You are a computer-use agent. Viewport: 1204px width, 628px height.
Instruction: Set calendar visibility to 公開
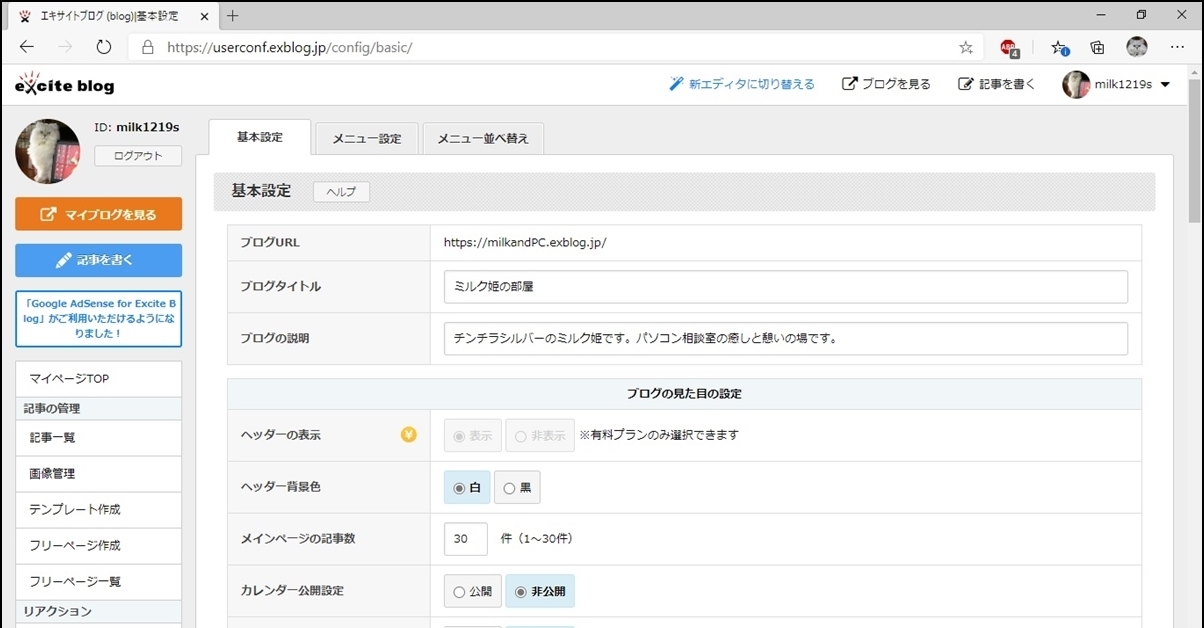[473, 591]
